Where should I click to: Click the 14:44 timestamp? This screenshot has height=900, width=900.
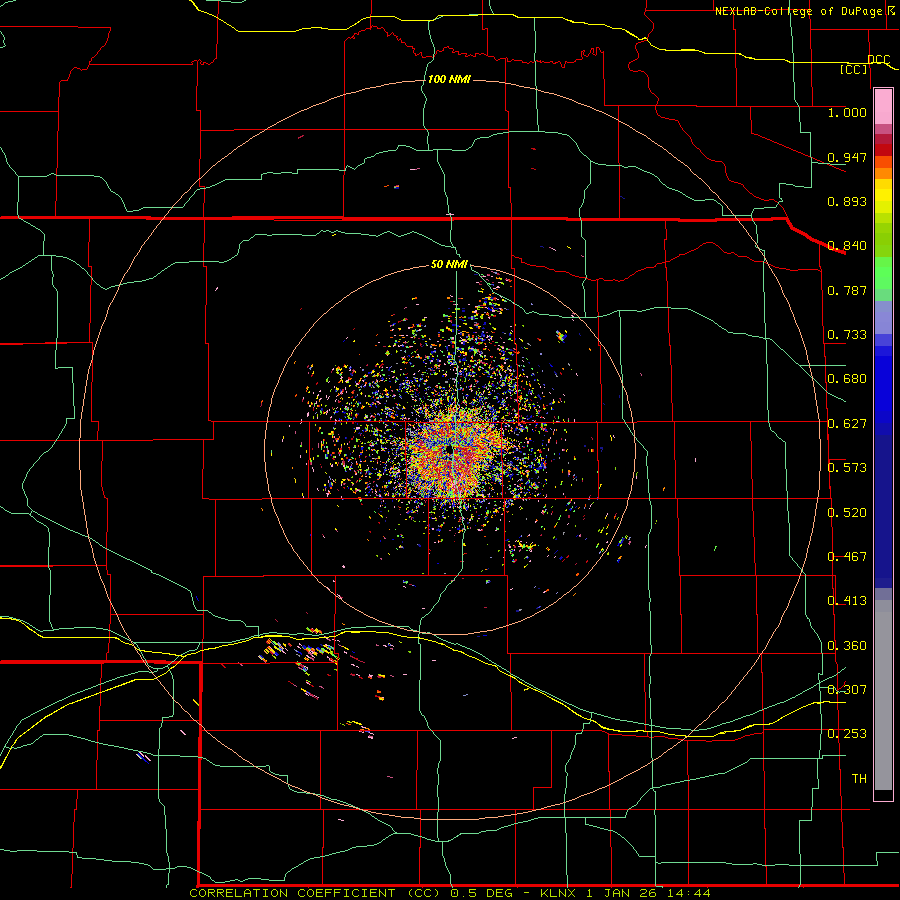tap(689, 893)
